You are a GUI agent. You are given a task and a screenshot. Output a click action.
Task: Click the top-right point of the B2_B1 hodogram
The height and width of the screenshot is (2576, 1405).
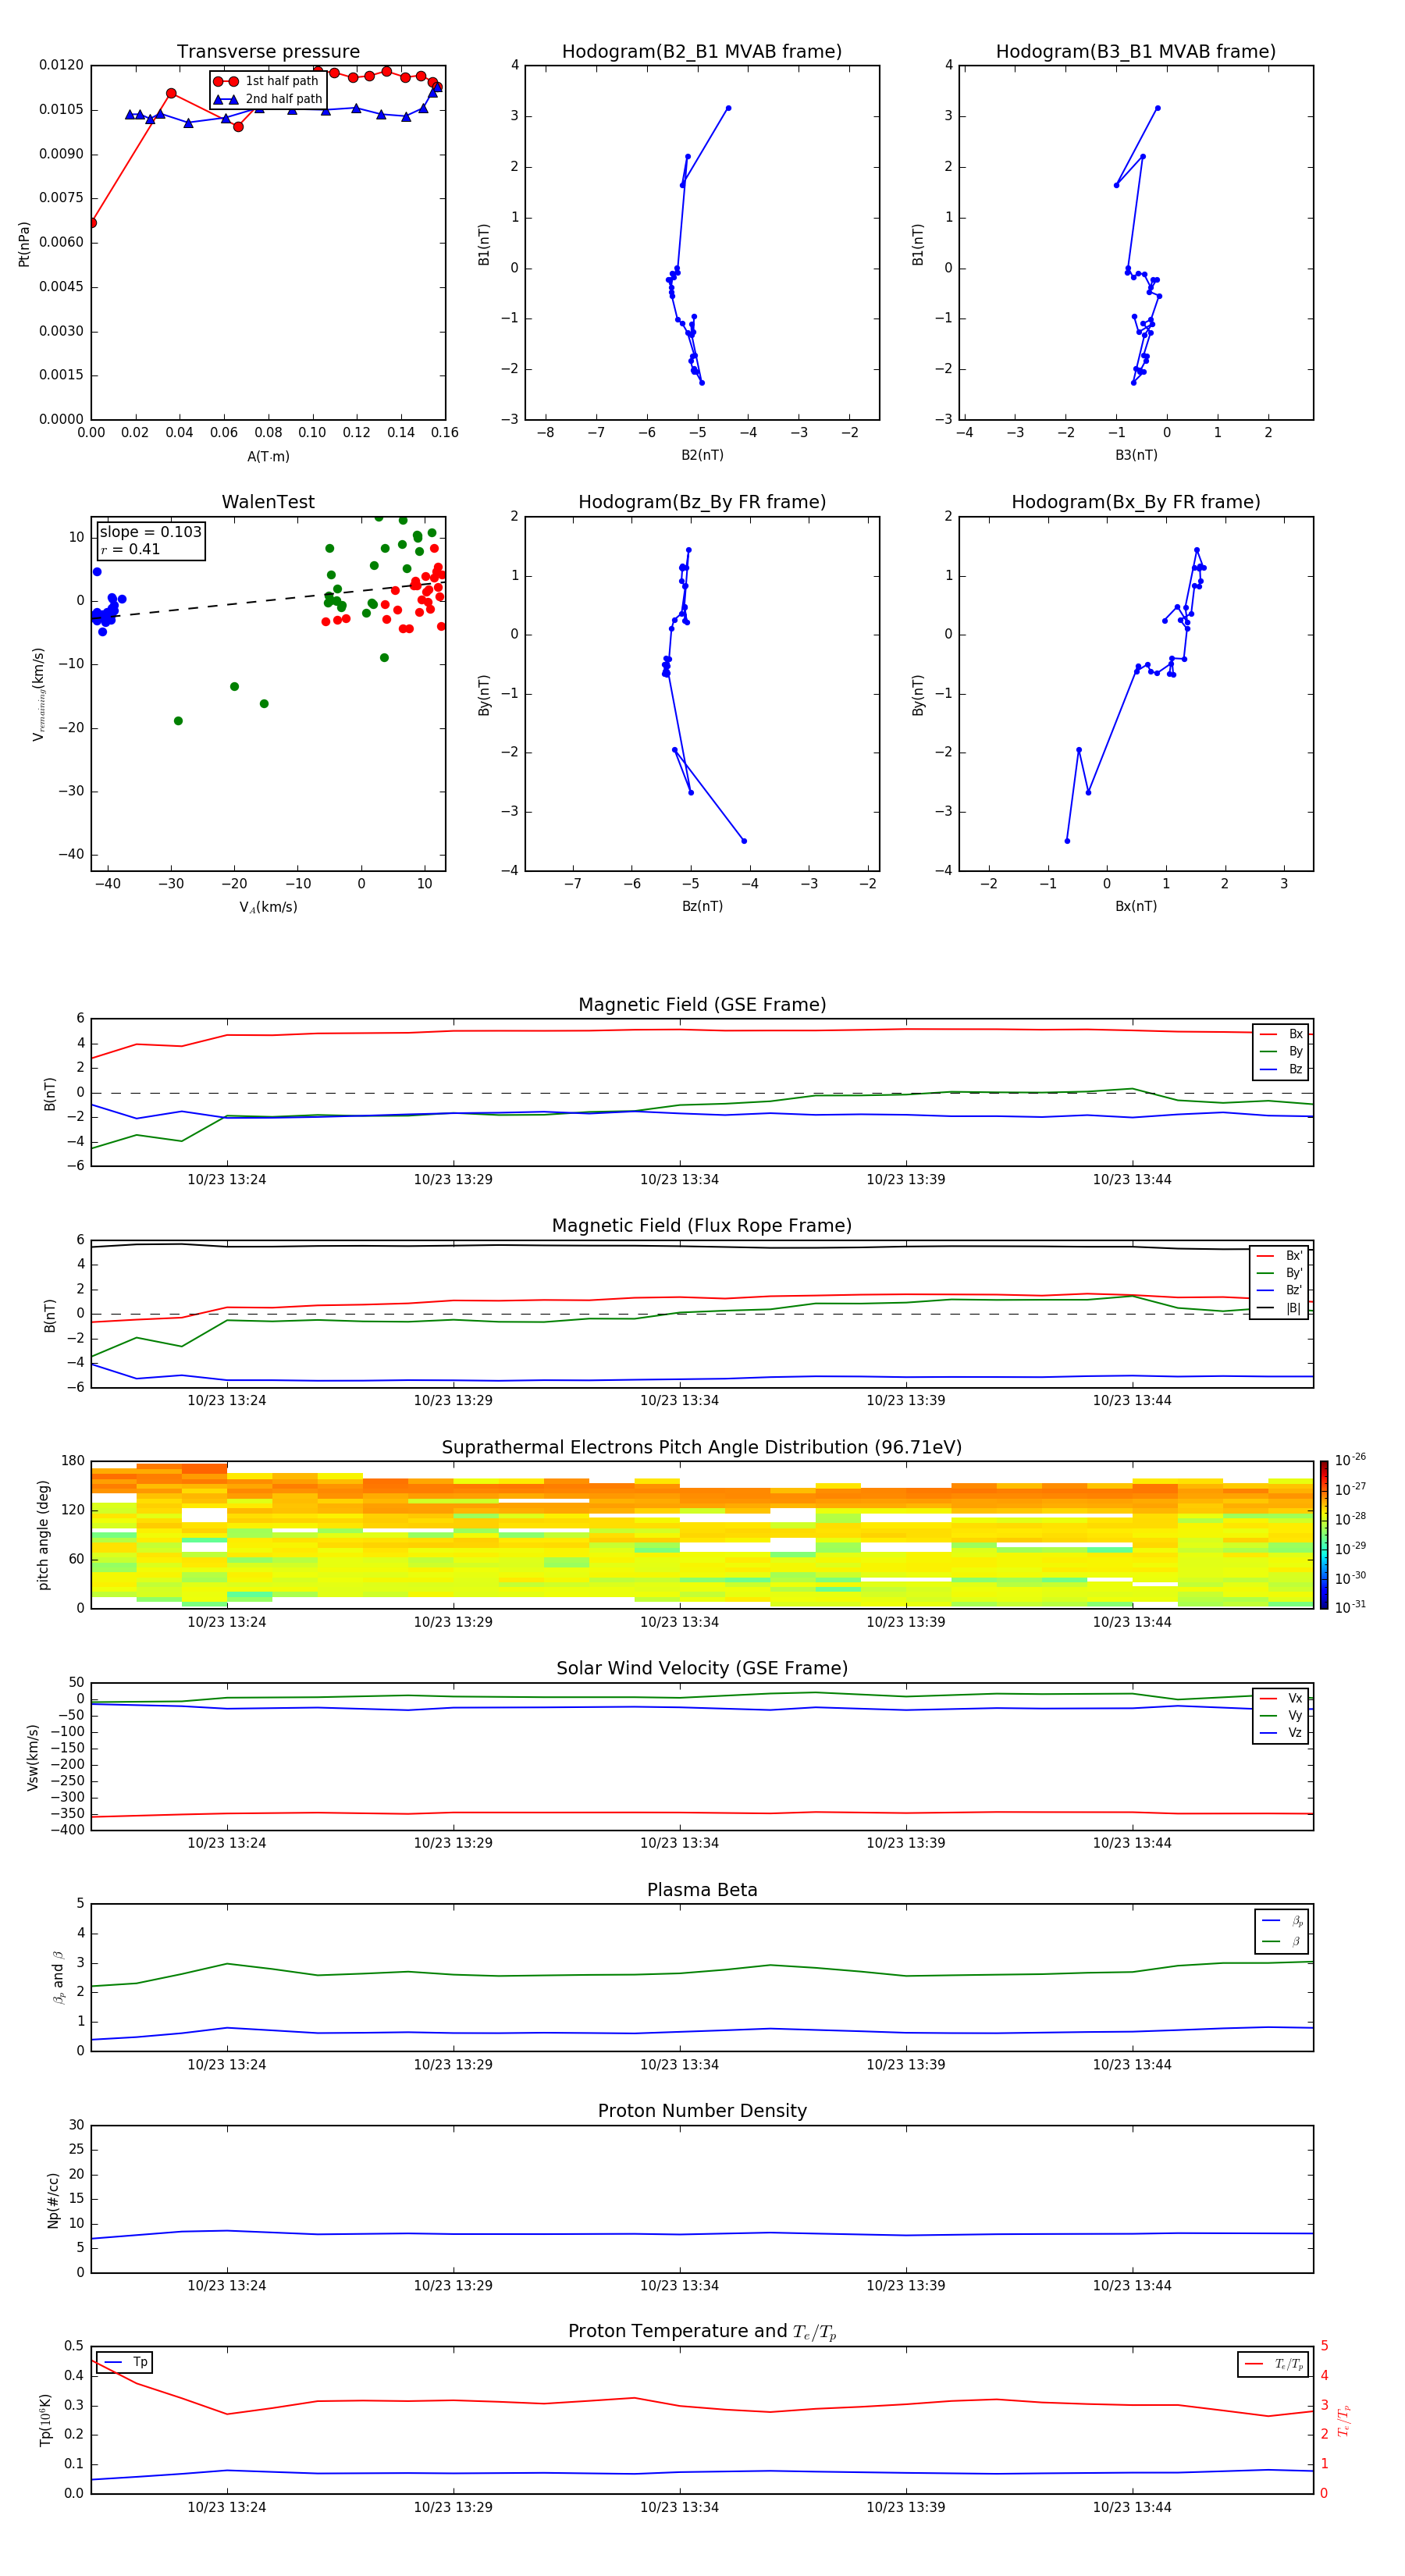(x=728, y=108)
